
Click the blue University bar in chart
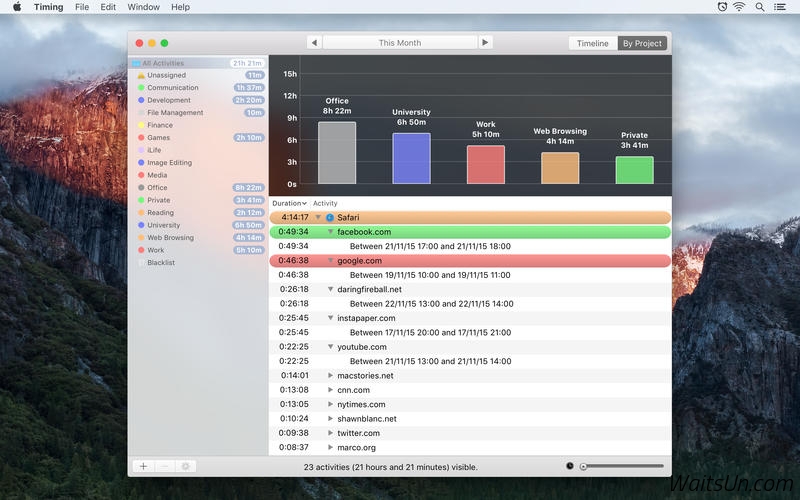(411, 158)
